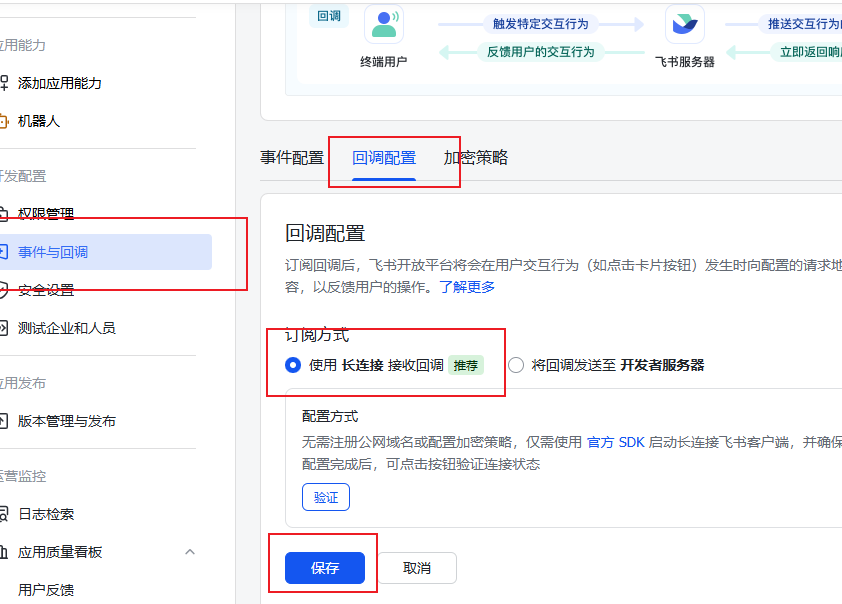Open 测试企业和人员 sidebar item
Screen dimensions: 842x604
click(x=66, y=328)
